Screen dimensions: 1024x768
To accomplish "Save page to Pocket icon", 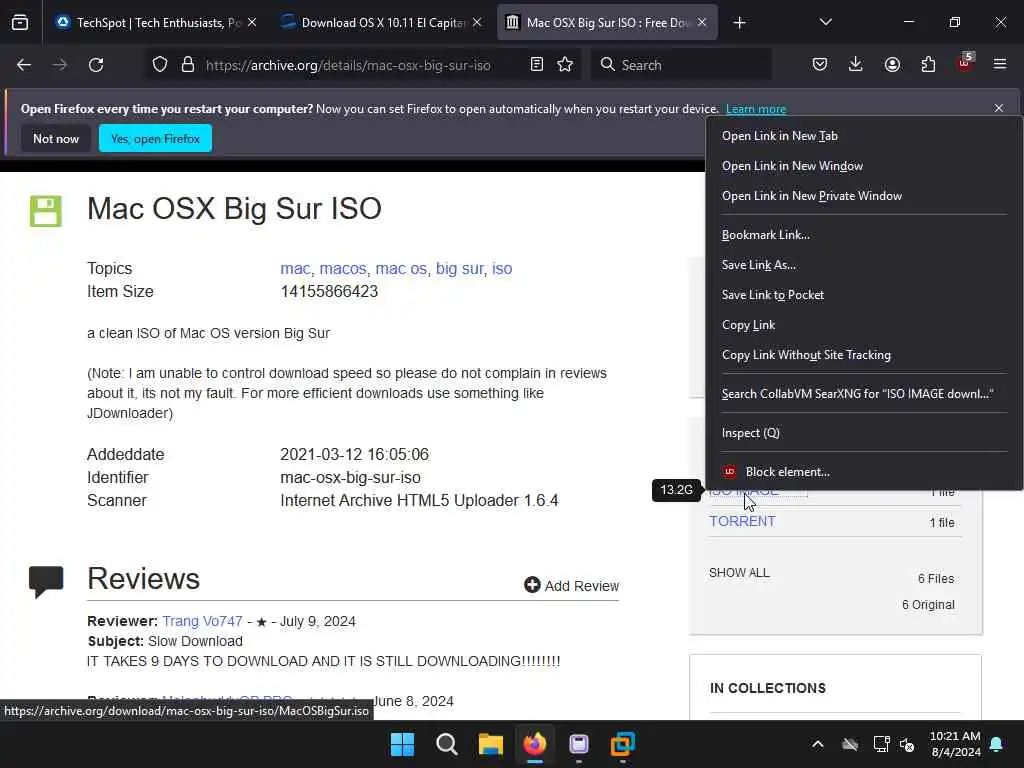I will 820,65.
